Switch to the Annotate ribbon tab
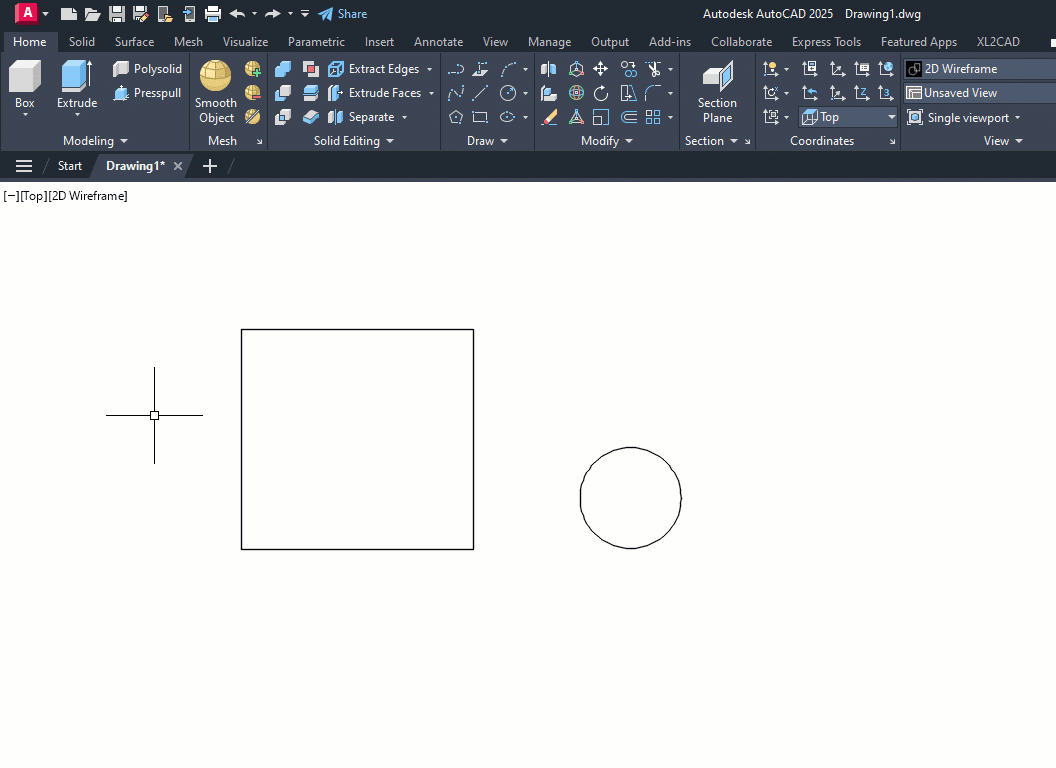Screen dimensions: 1056x768 coord(438,42)
